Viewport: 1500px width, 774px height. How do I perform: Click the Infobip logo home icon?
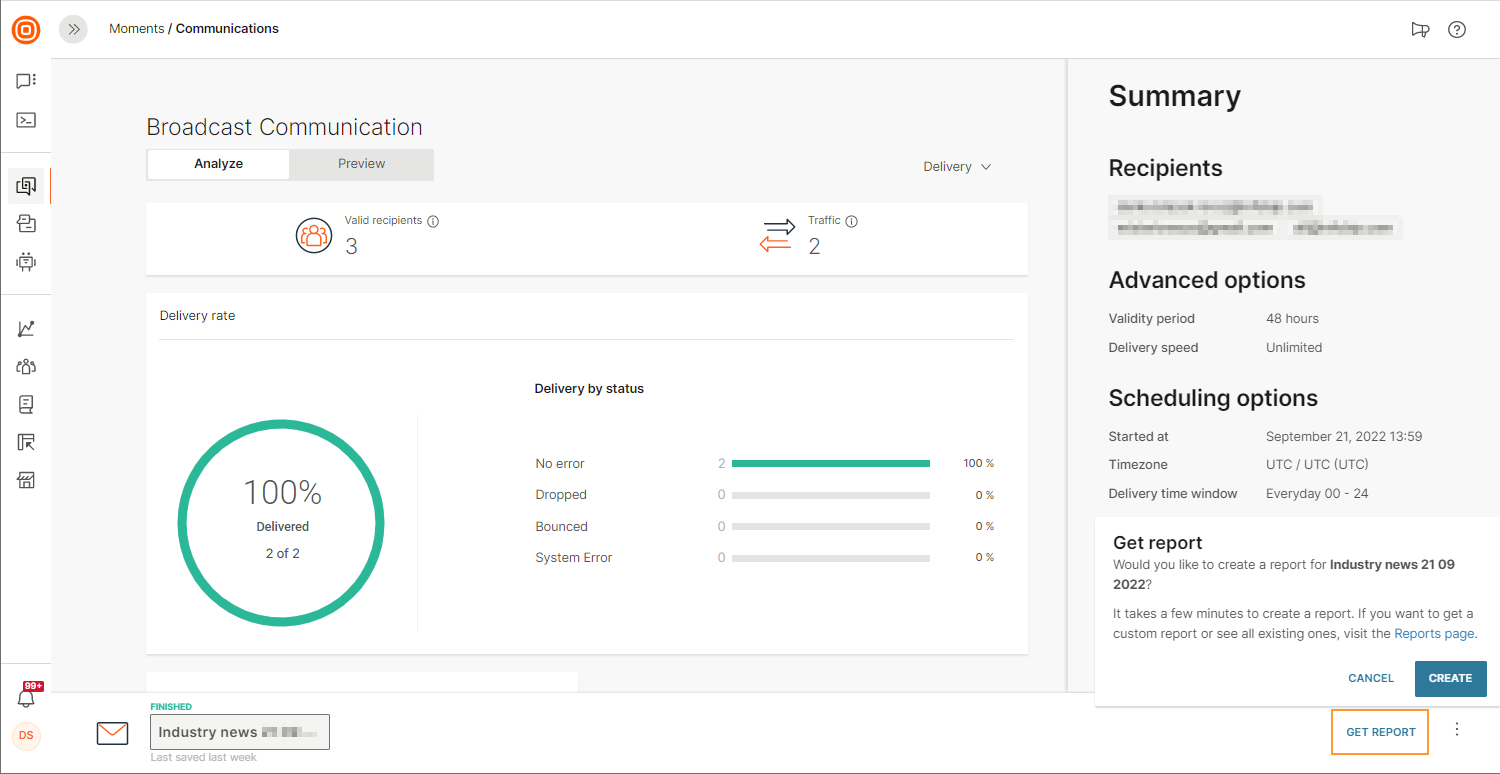coord(26,30)
